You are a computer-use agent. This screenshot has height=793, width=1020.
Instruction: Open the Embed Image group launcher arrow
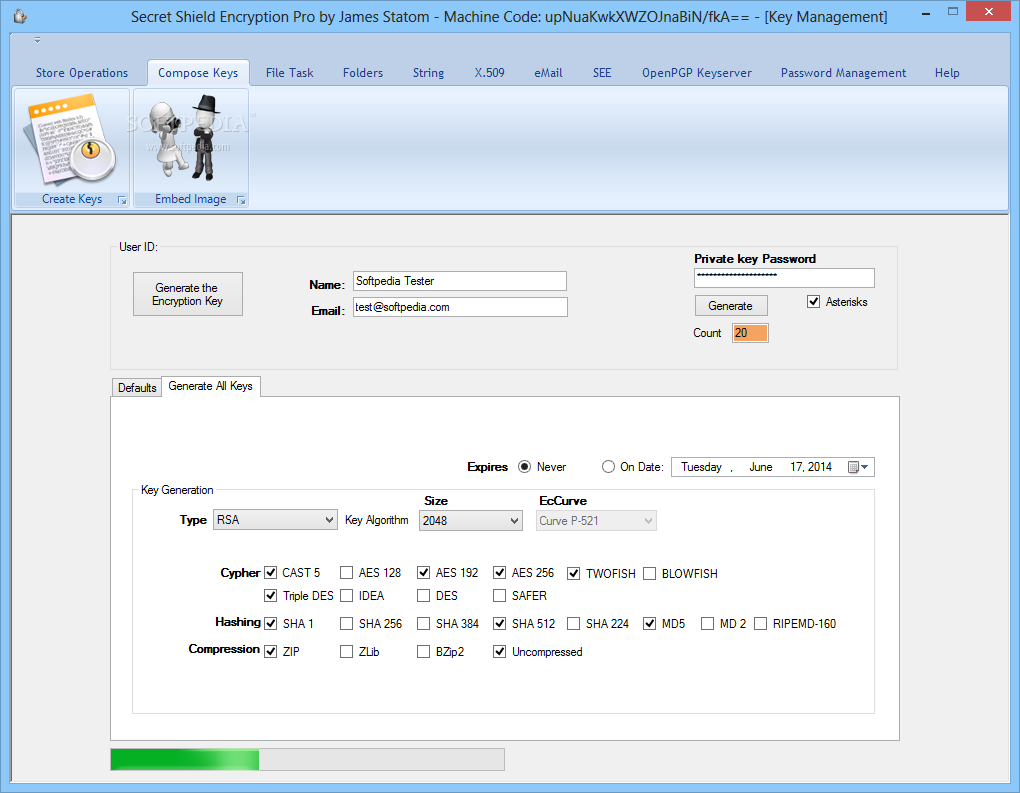(241, 200)
